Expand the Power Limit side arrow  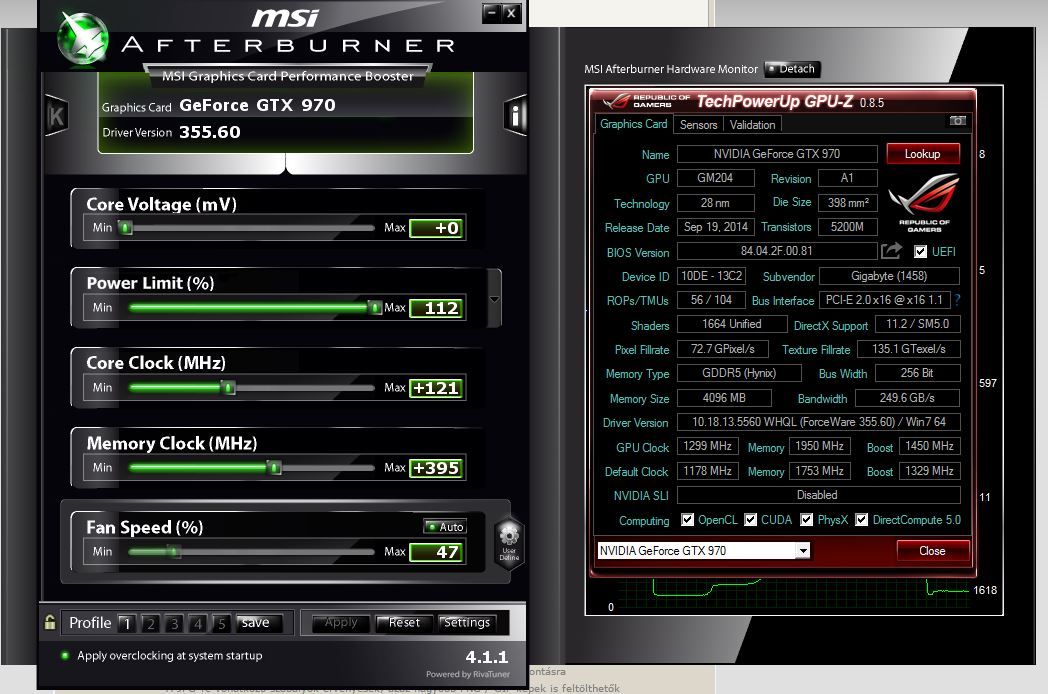(495, 299)
